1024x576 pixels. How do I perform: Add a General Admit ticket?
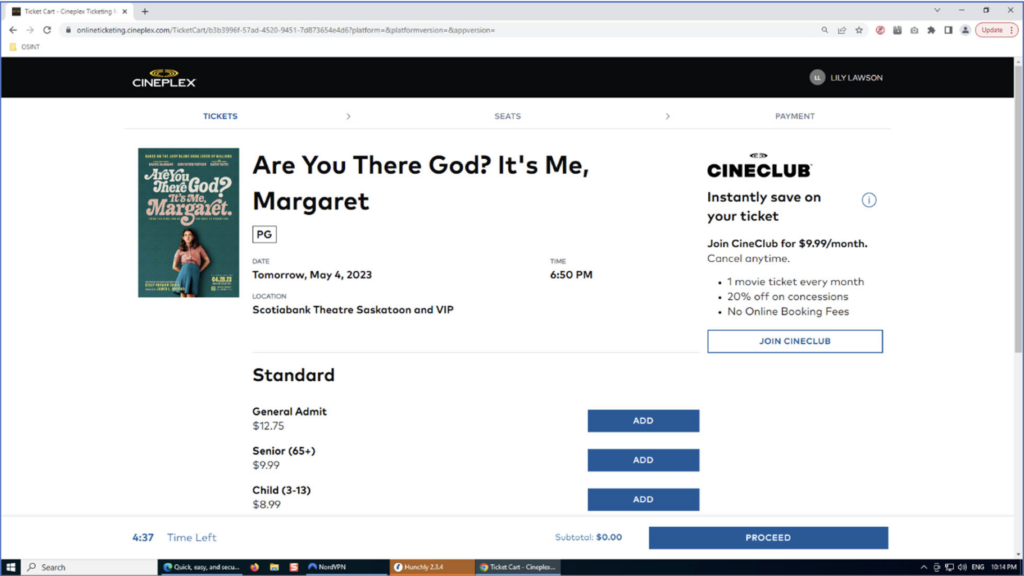(643, 421)
